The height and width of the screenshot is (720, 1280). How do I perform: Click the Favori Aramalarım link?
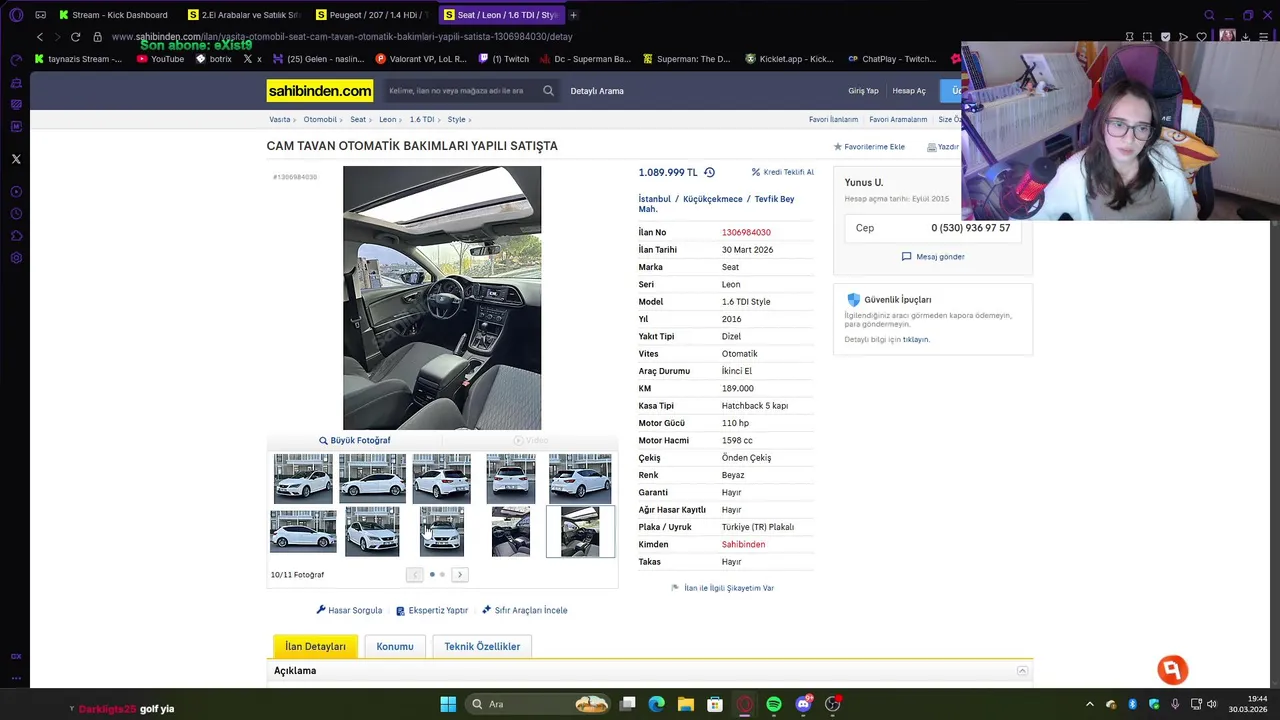click(898, 119)
